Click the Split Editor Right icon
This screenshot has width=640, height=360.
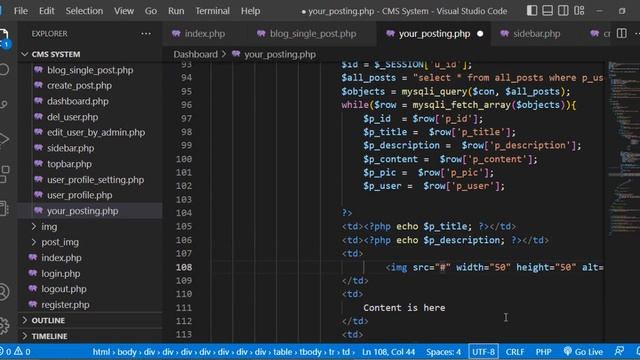[621, 33]
